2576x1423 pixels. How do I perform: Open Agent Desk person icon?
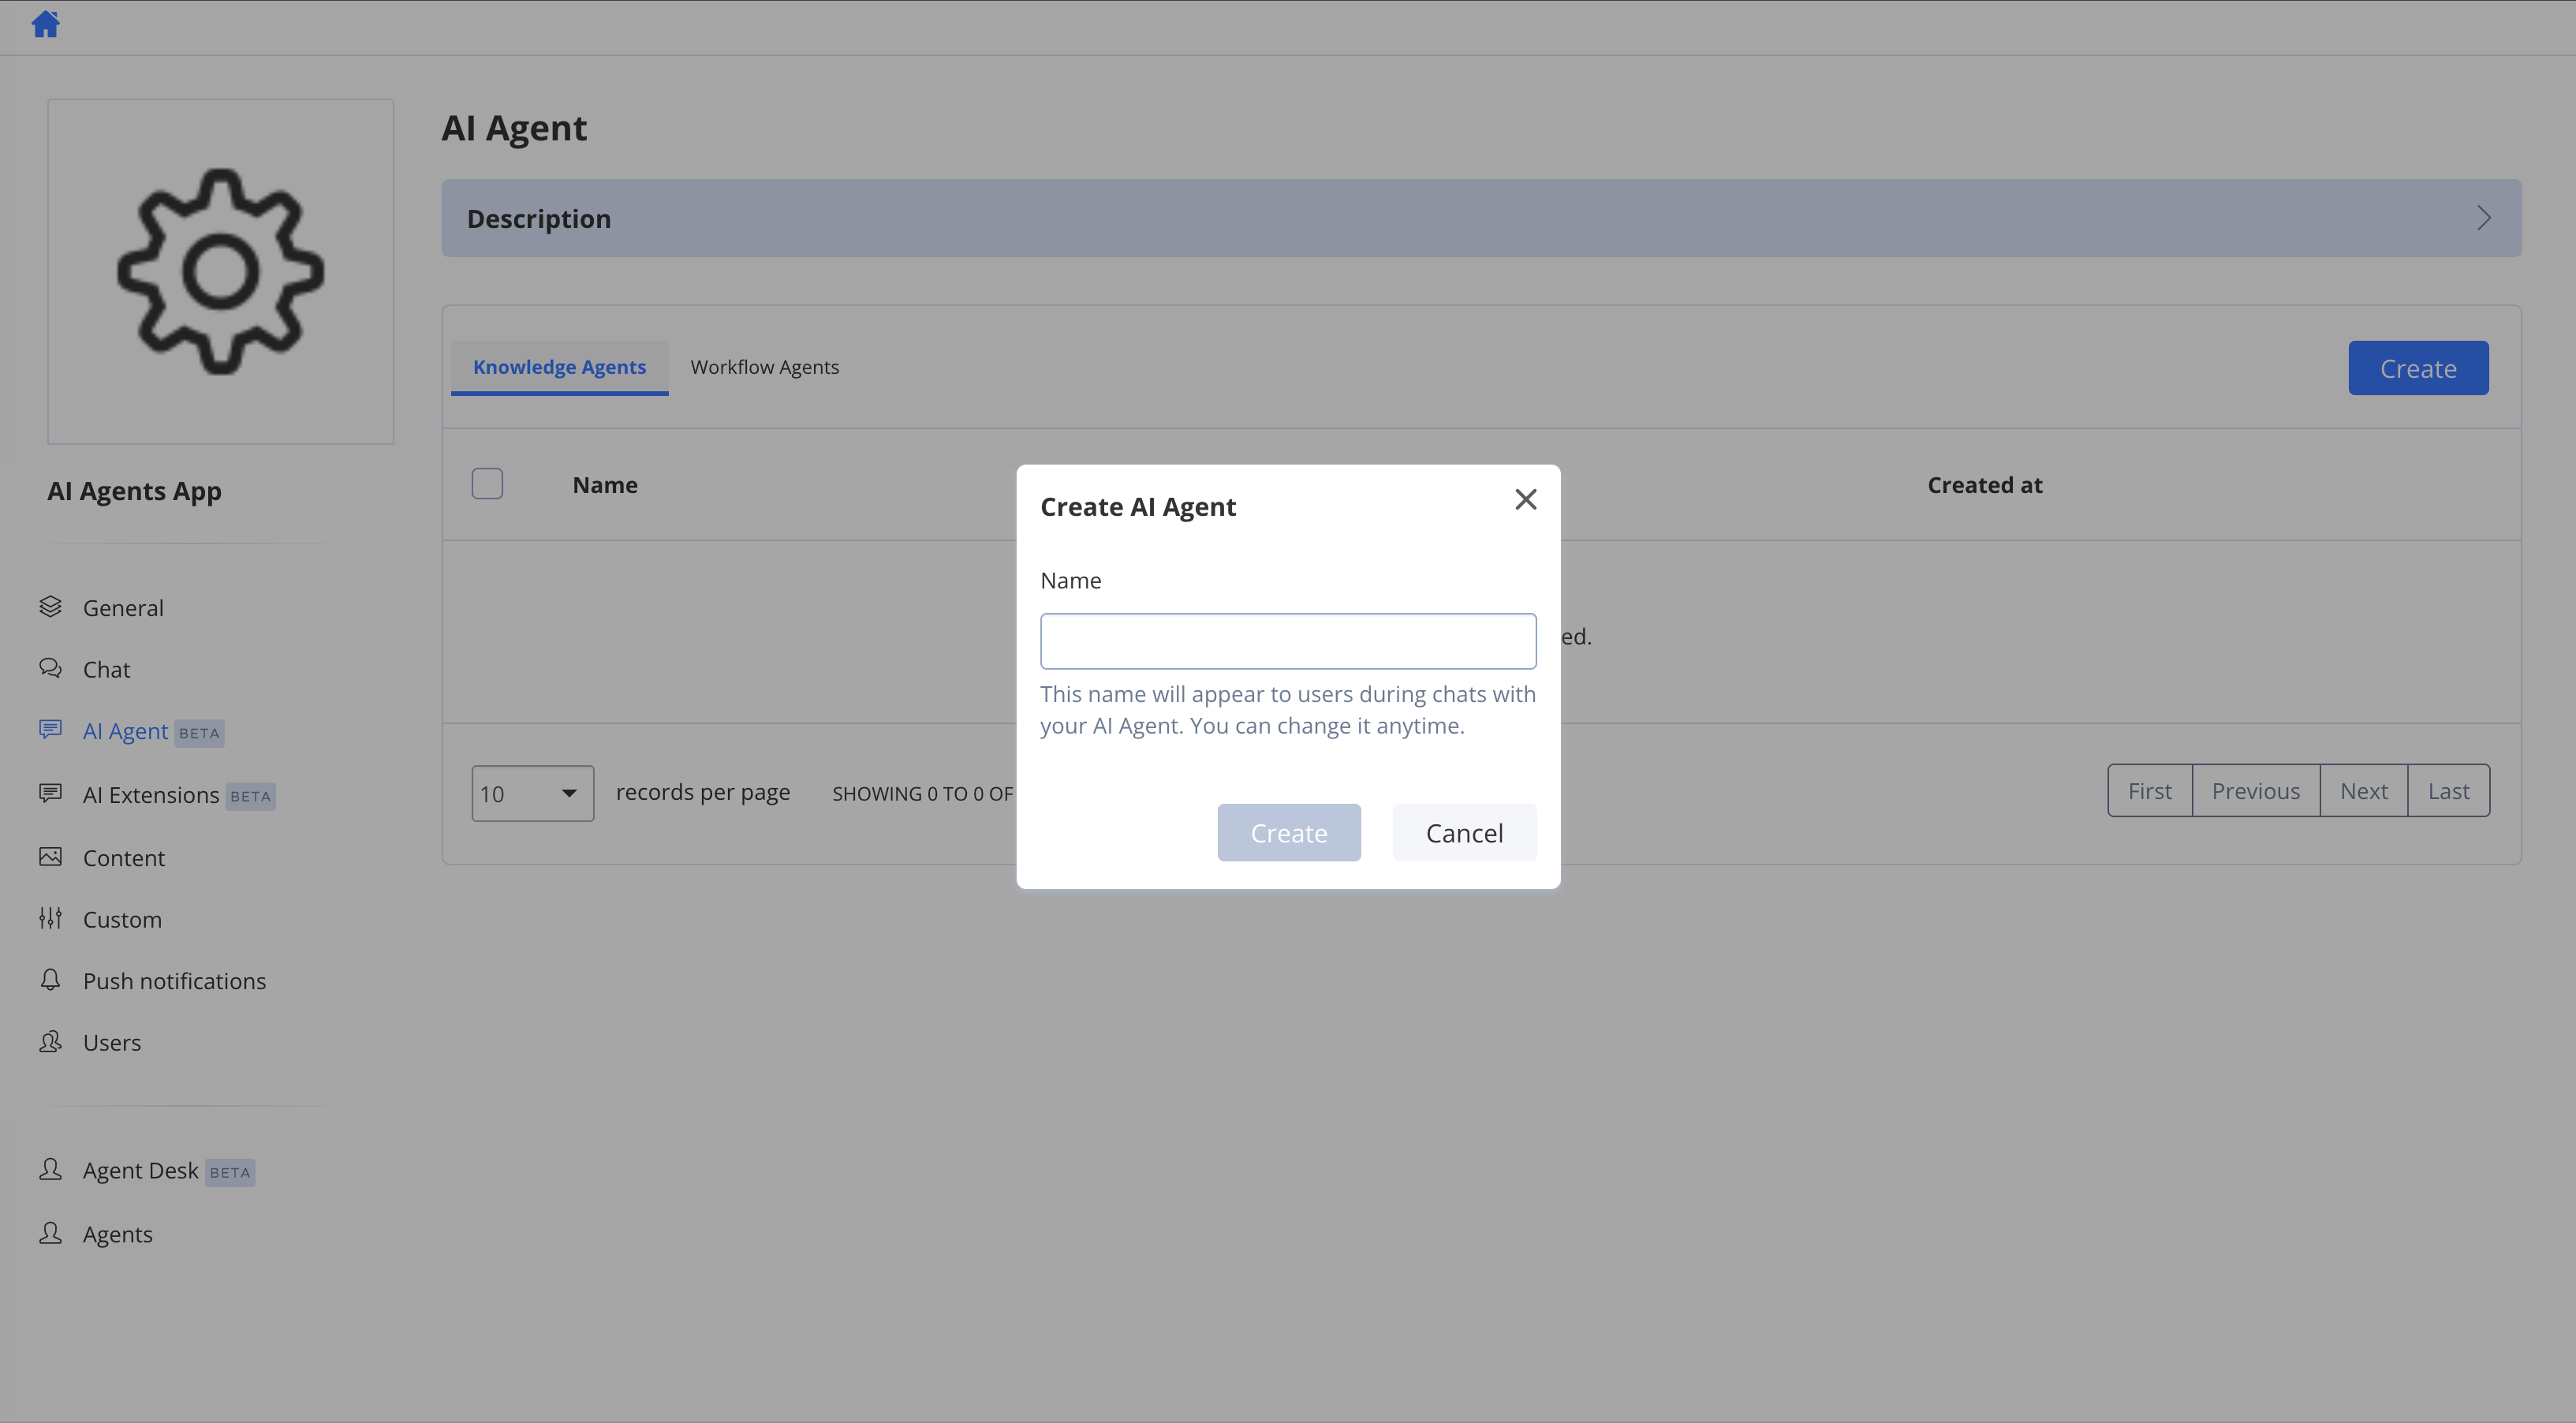(50, 1169)
